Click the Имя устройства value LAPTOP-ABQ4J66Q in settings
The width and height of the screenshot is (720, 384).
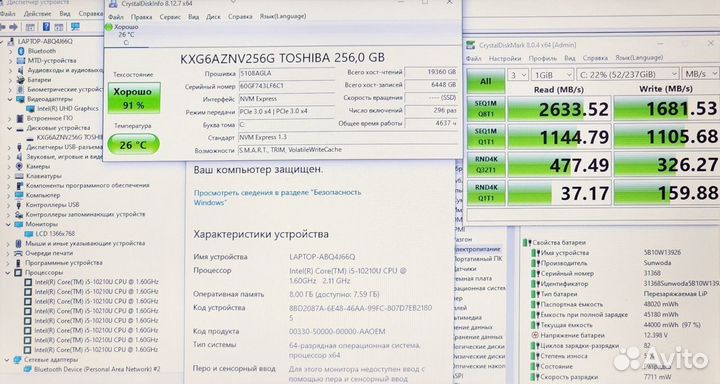click(x=322, y=257)
